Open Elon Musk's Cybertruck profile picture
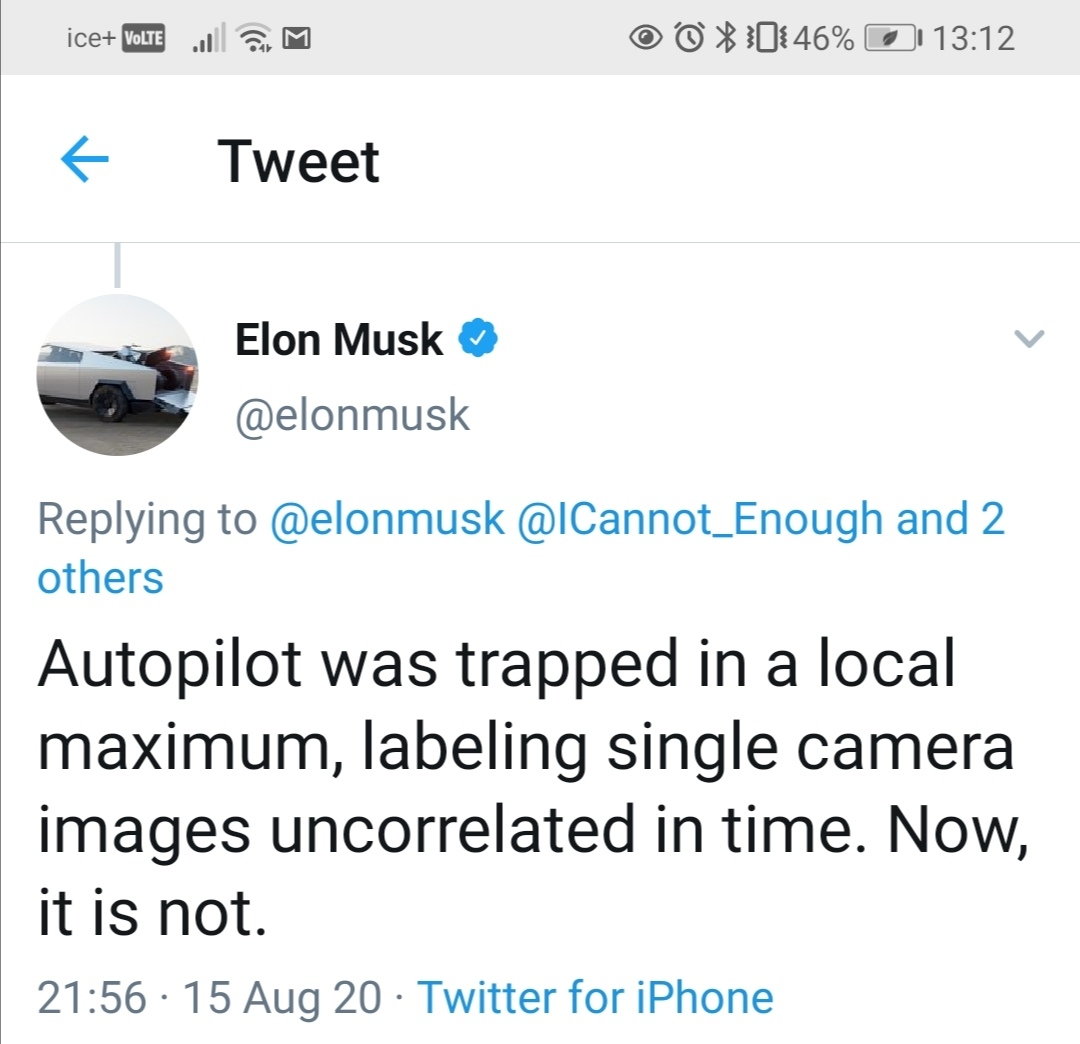The image size is (1080, 1044). pos(117,375)
